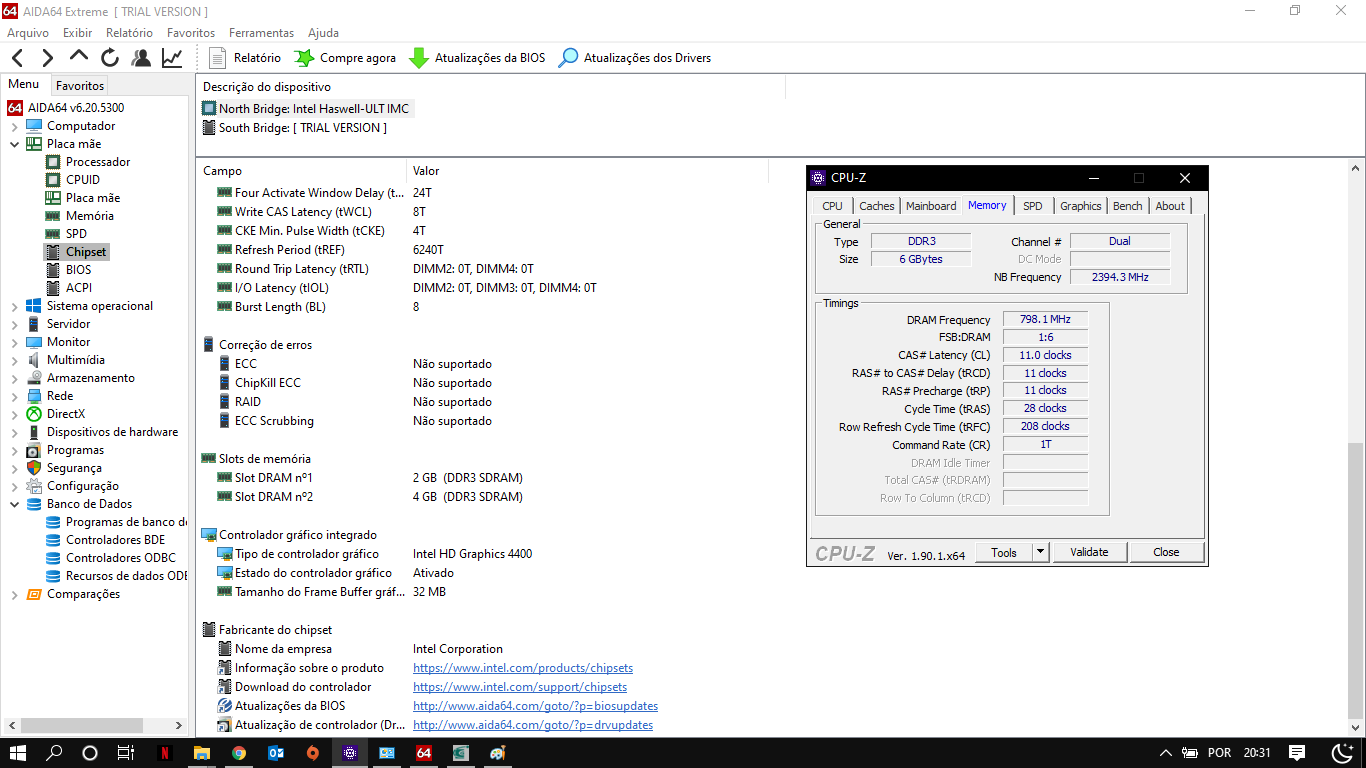Switch to the SPD tab in CPU-Z
The width and height of the screenshot is (1366, 768).
tap(1033, 206)
